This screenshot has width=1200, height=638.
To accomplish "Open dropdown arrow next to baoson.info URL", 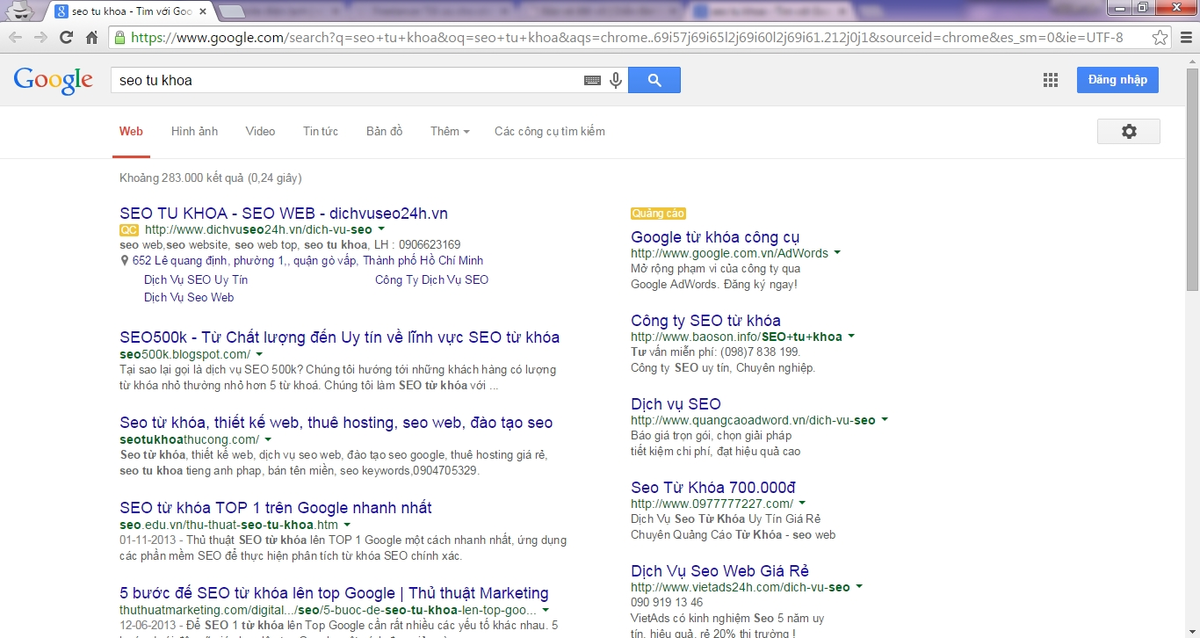I will click(851, 337).
